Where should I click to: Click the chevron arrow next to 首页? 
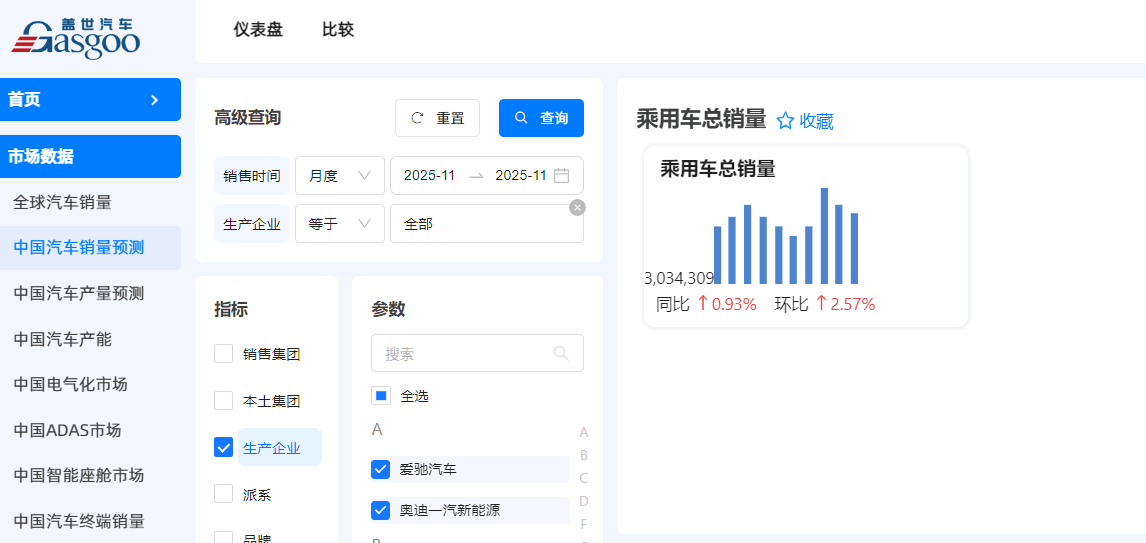154,100
